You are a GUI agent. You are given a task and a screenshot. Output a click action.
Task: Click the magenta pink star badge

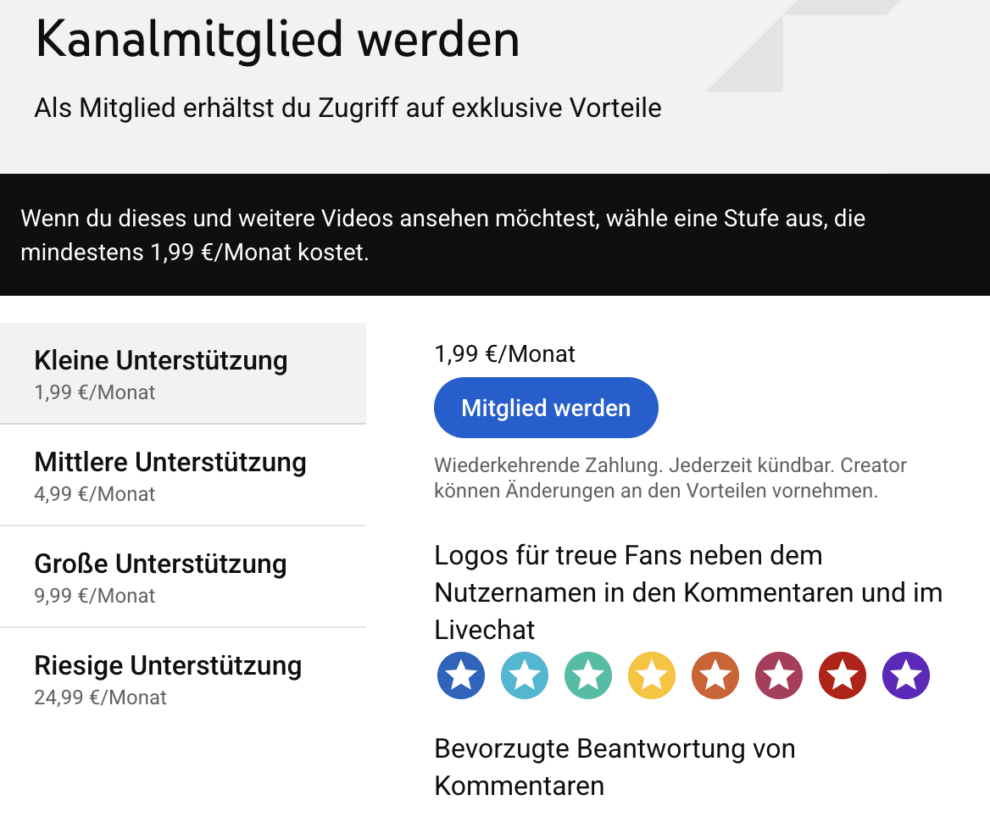pyautogui.click(x=779, y=676)
